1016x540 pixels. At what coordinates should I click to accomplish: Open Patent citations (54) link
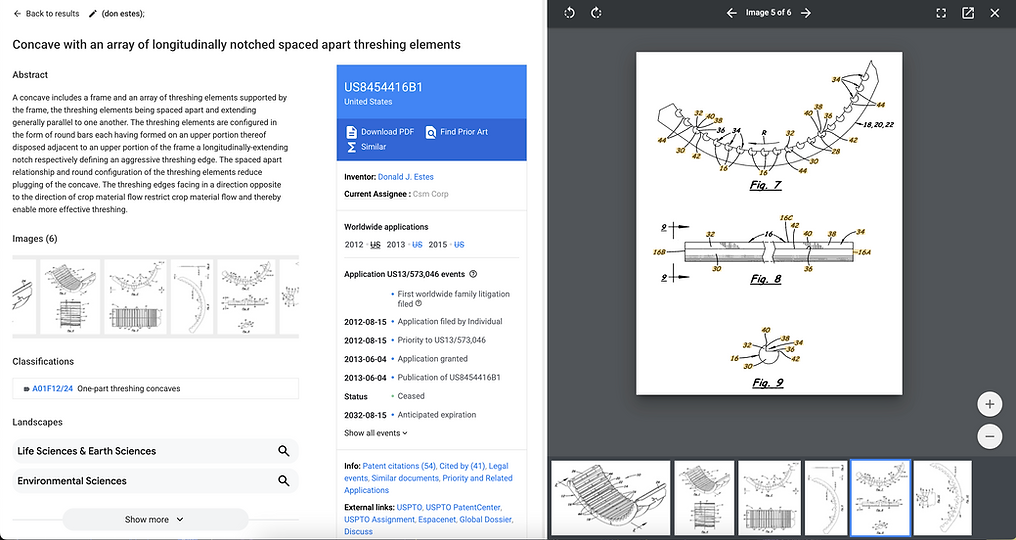tap(399, 466)
